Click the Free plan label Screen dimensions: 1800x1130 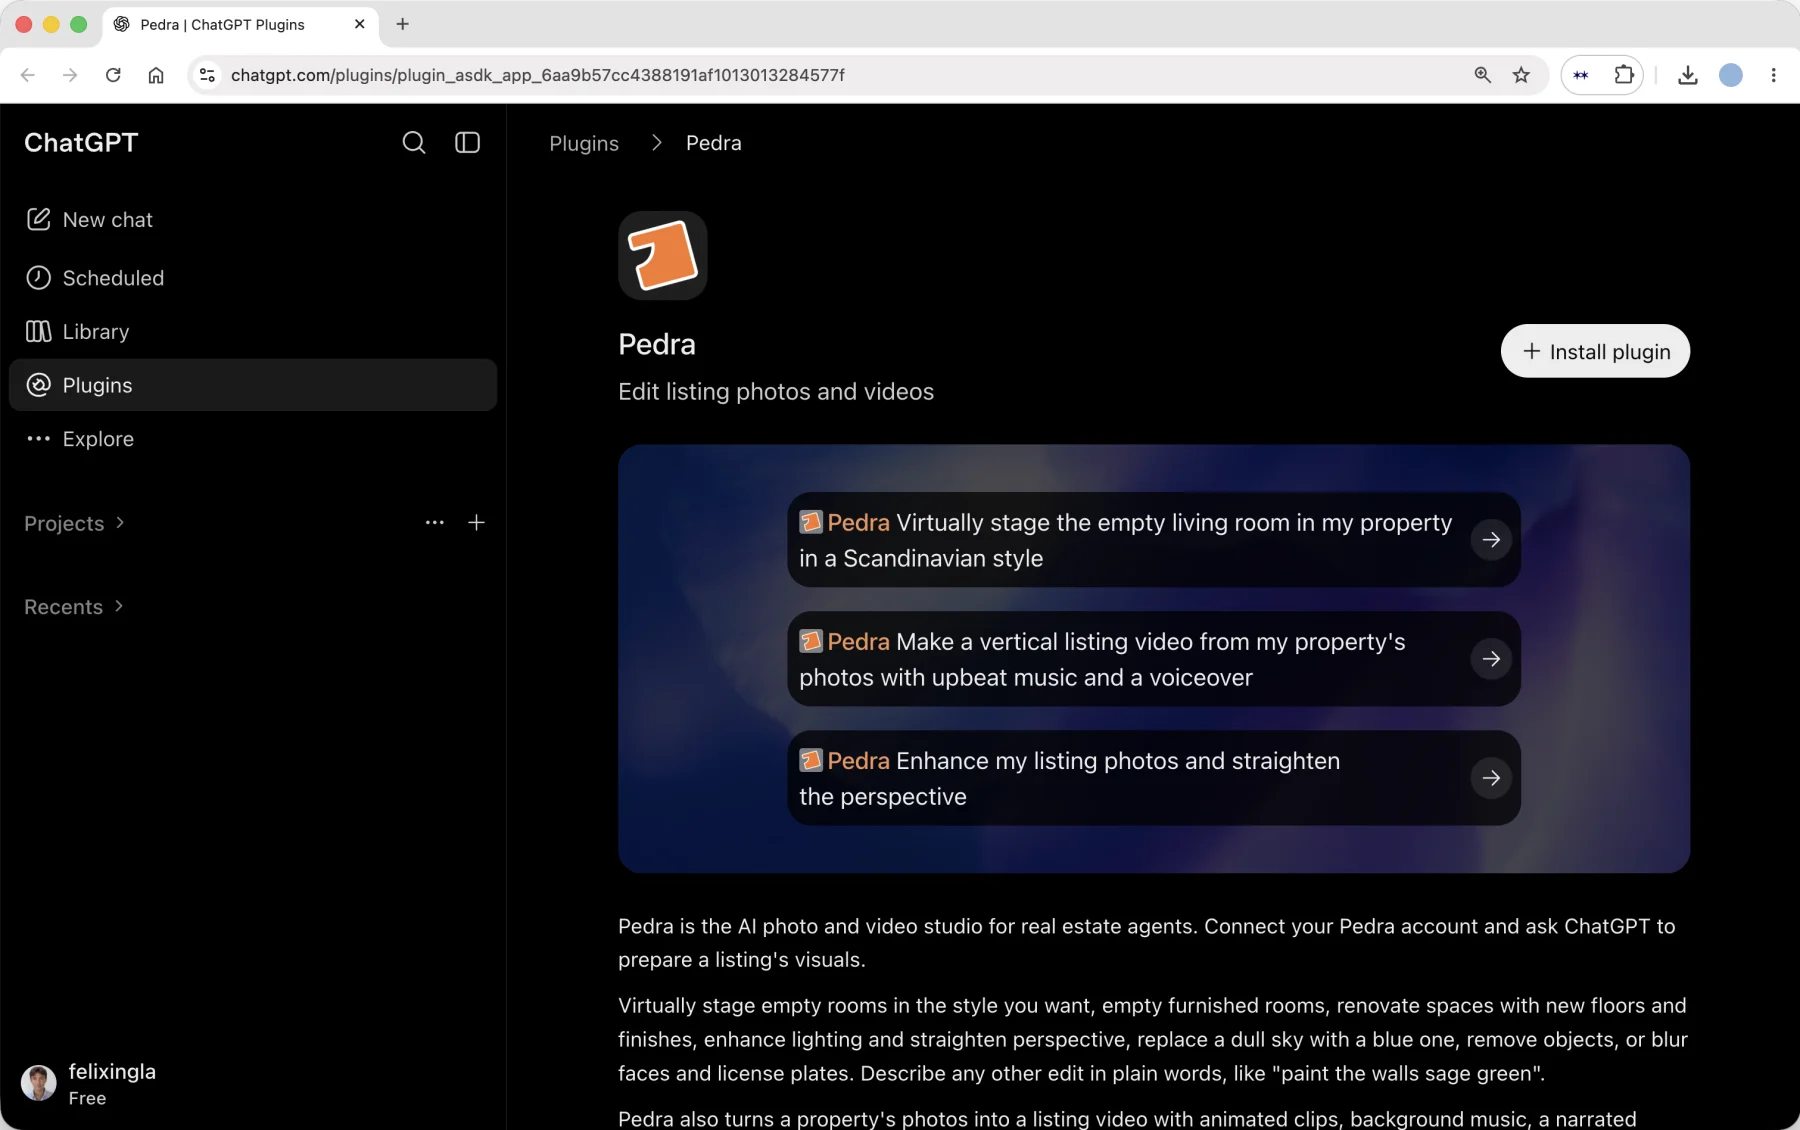coord(87,1098)
